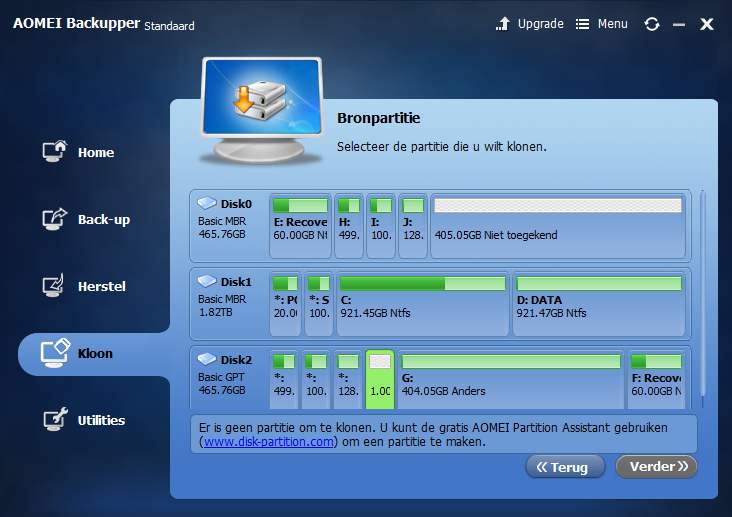Select the D: DATA 921.47GB partition
The height and width of the screenshot is (517, 732).
tap(599, 304)
